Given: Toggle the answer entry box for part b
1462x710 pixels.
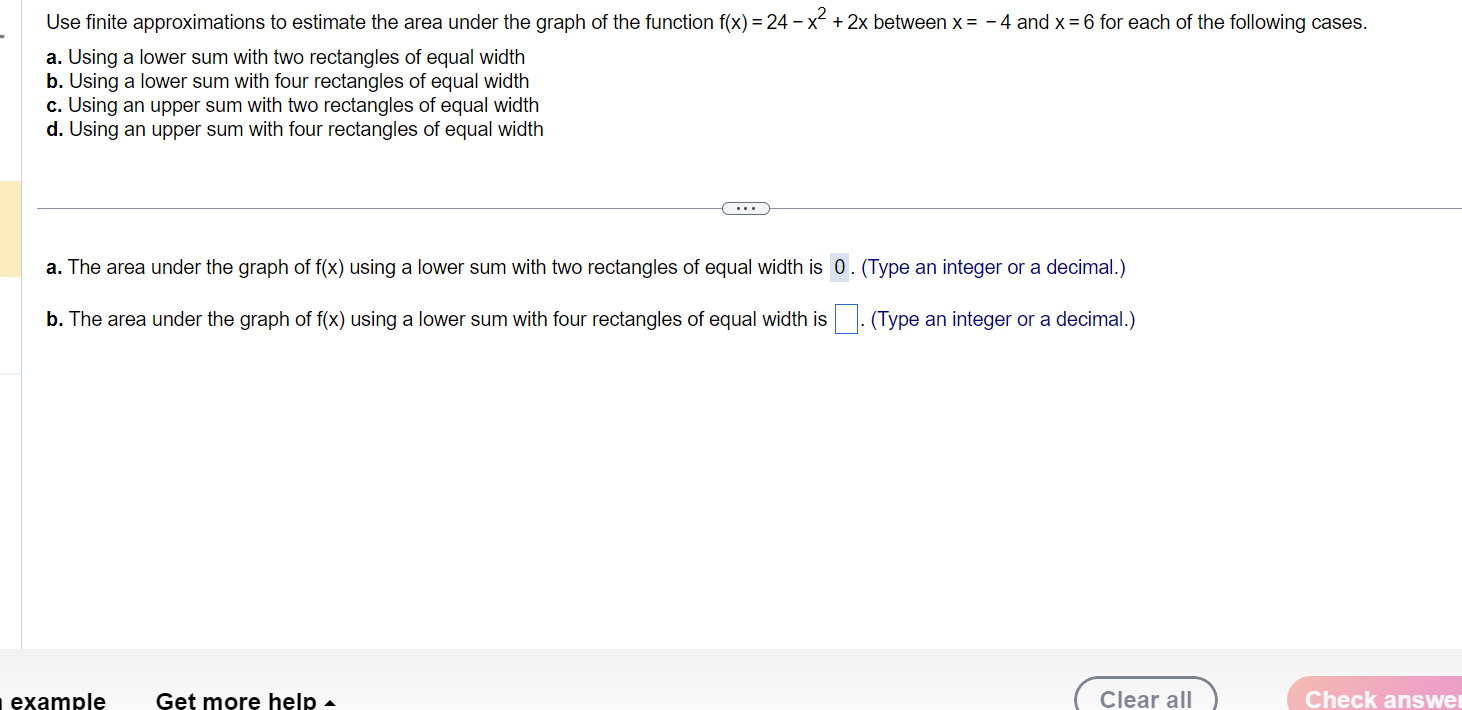Looking at the screenshot, I should (845, 318).
